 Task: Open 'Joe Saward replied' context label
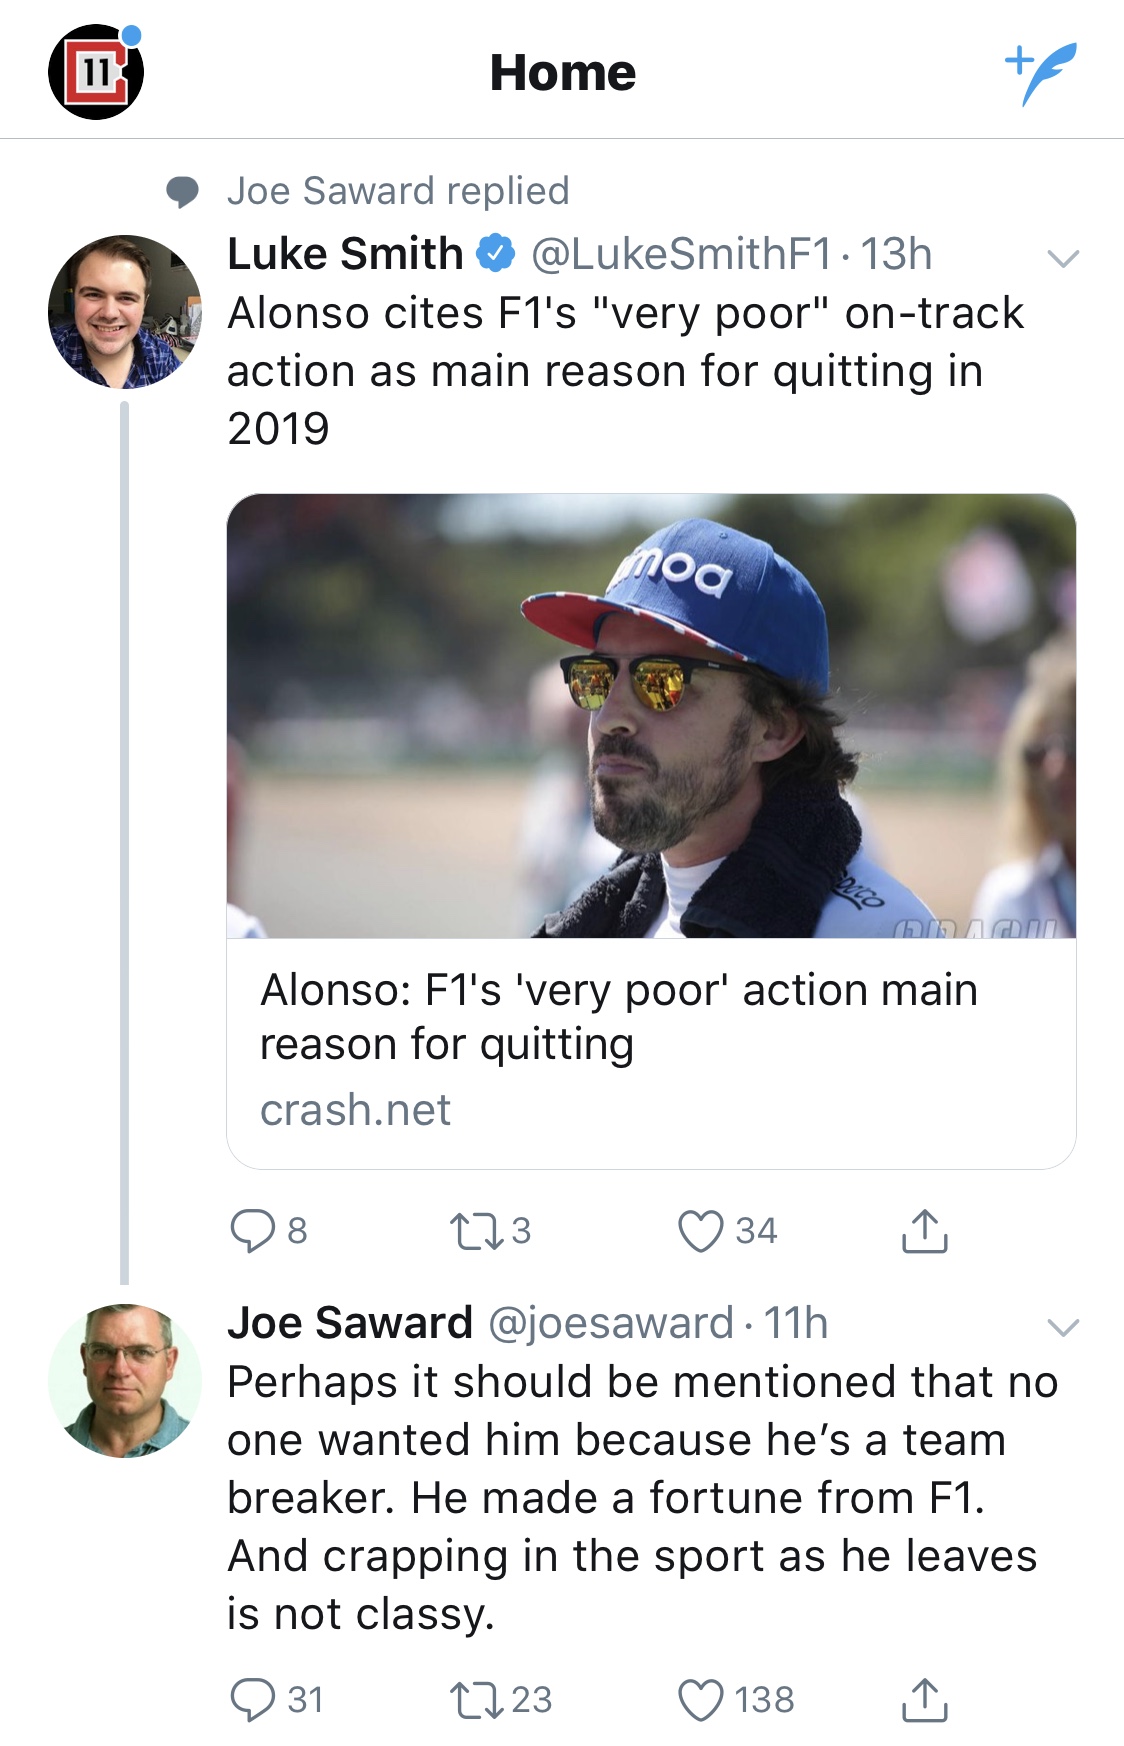click(x=397, y=190)
